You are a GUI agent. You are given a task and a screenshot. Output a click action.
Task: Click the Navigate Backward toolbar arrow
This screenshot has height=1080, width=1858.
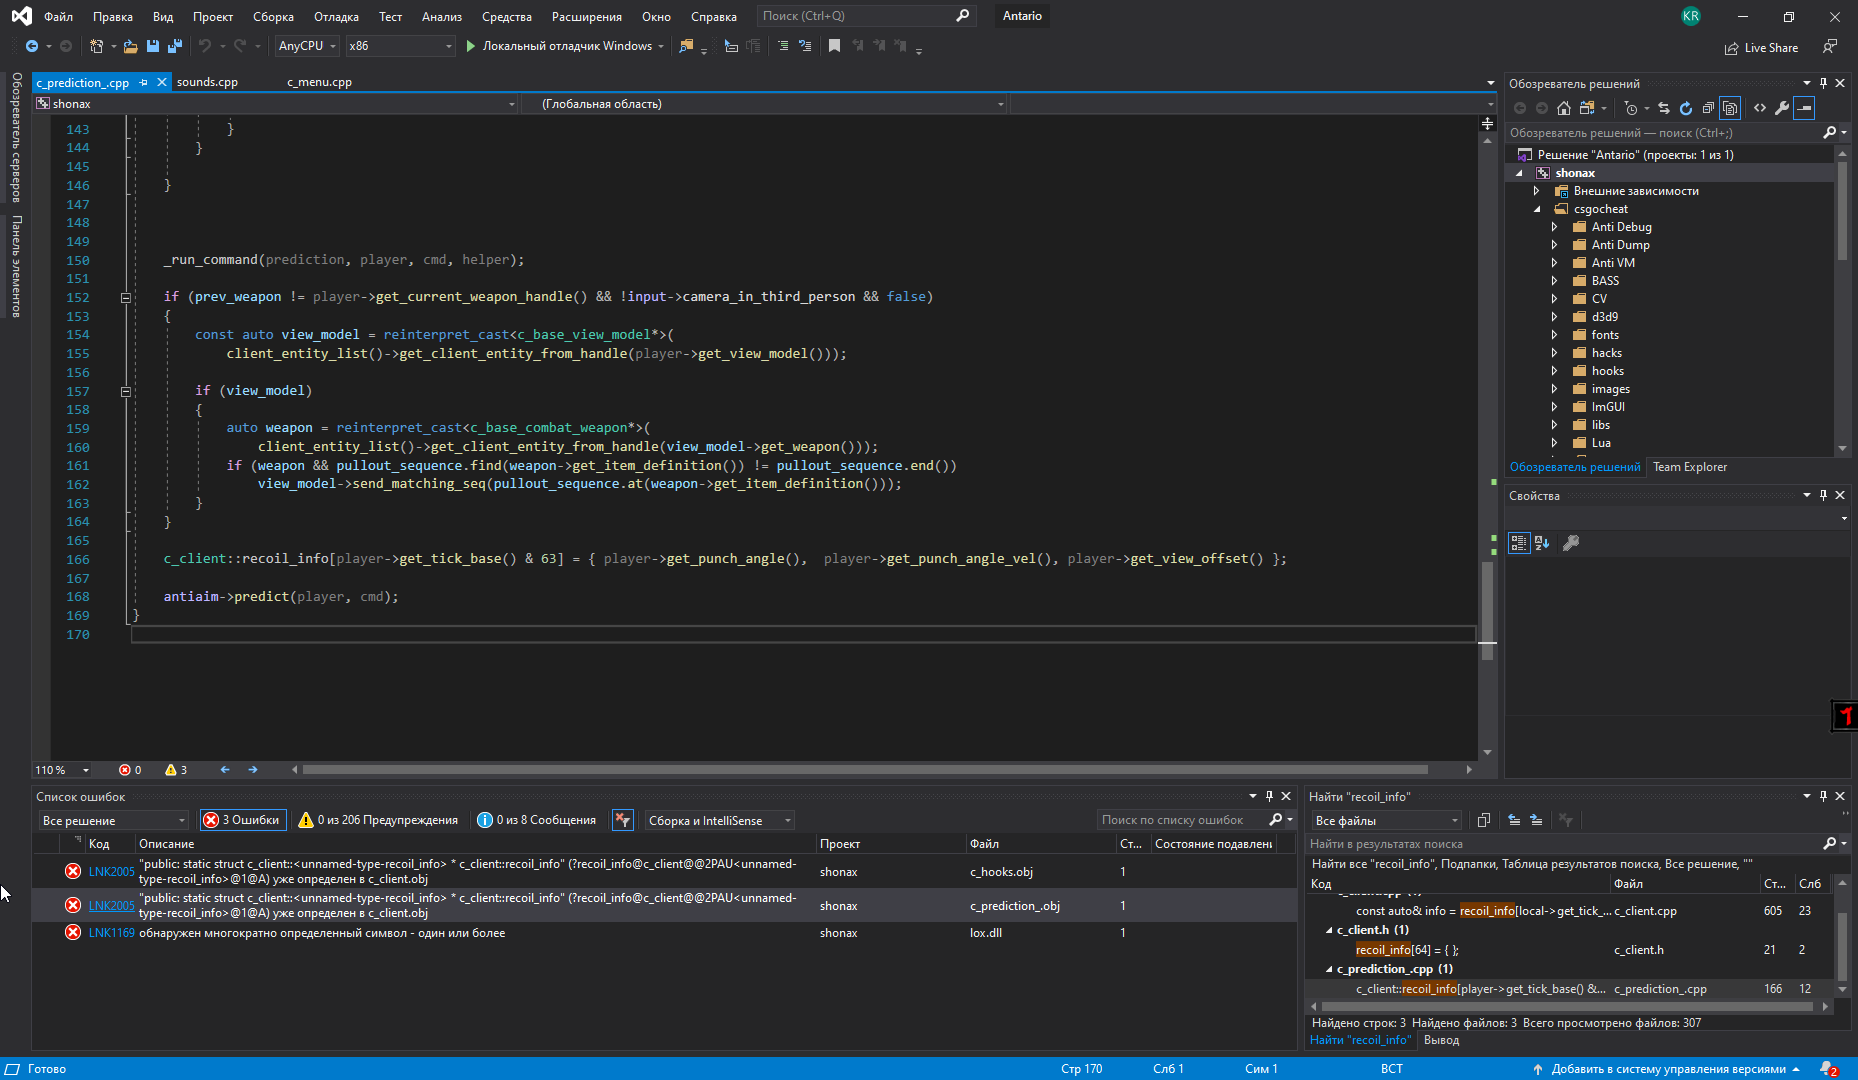pos(32,46)
